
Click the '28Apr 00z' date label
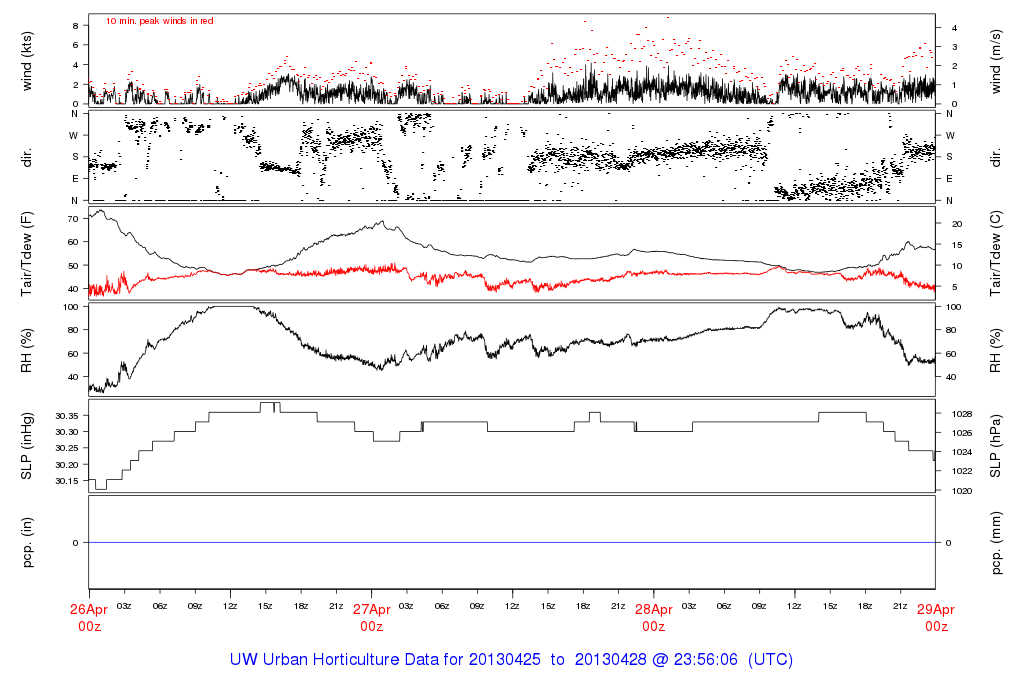(x=654, y=618)
